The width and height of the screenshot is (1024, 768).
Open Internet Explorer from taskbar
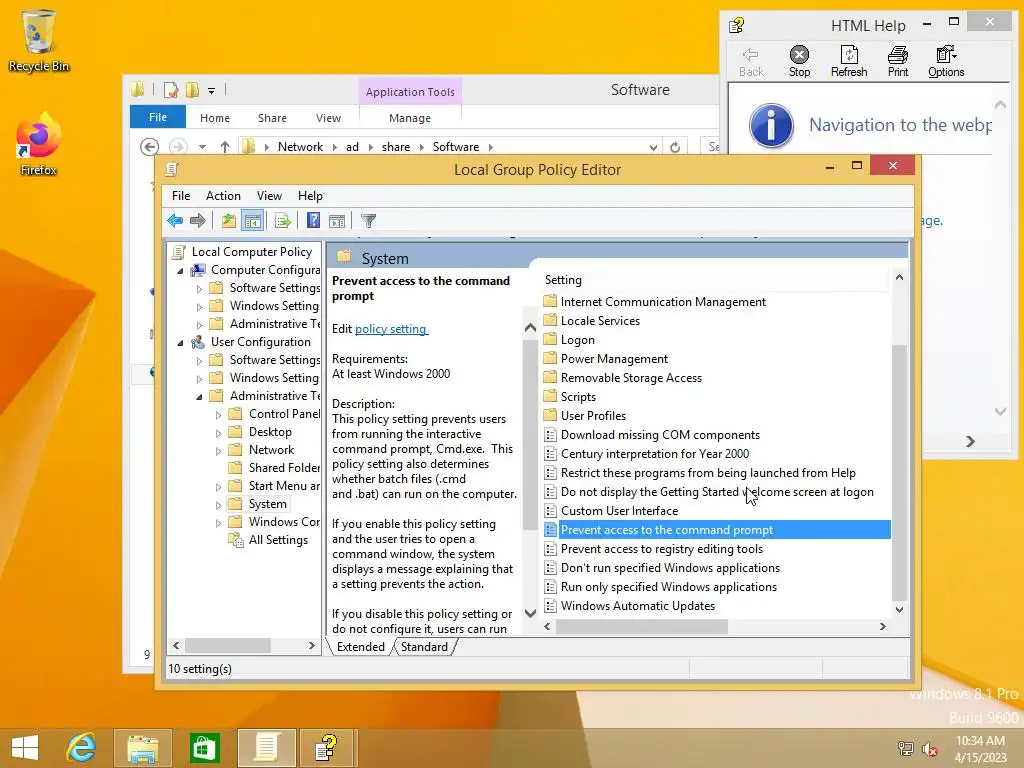pyautogui.click(x=81, y=748)
